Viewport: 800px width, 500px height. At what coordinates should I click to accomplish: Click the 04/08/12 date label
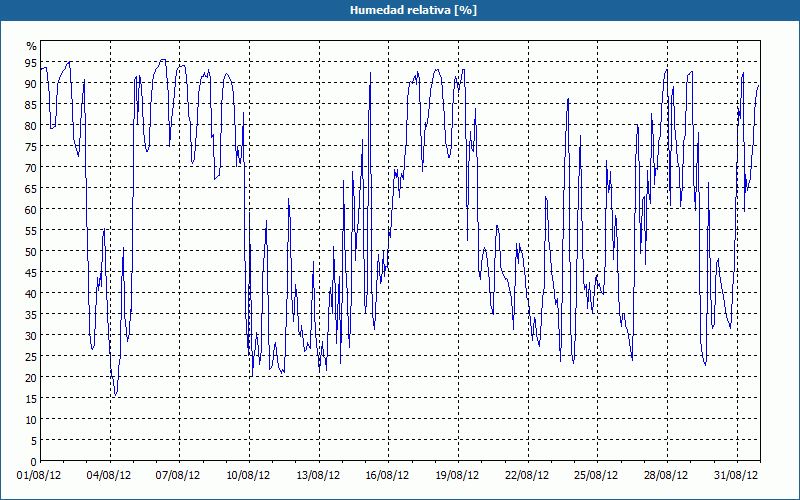click(109, 475)
